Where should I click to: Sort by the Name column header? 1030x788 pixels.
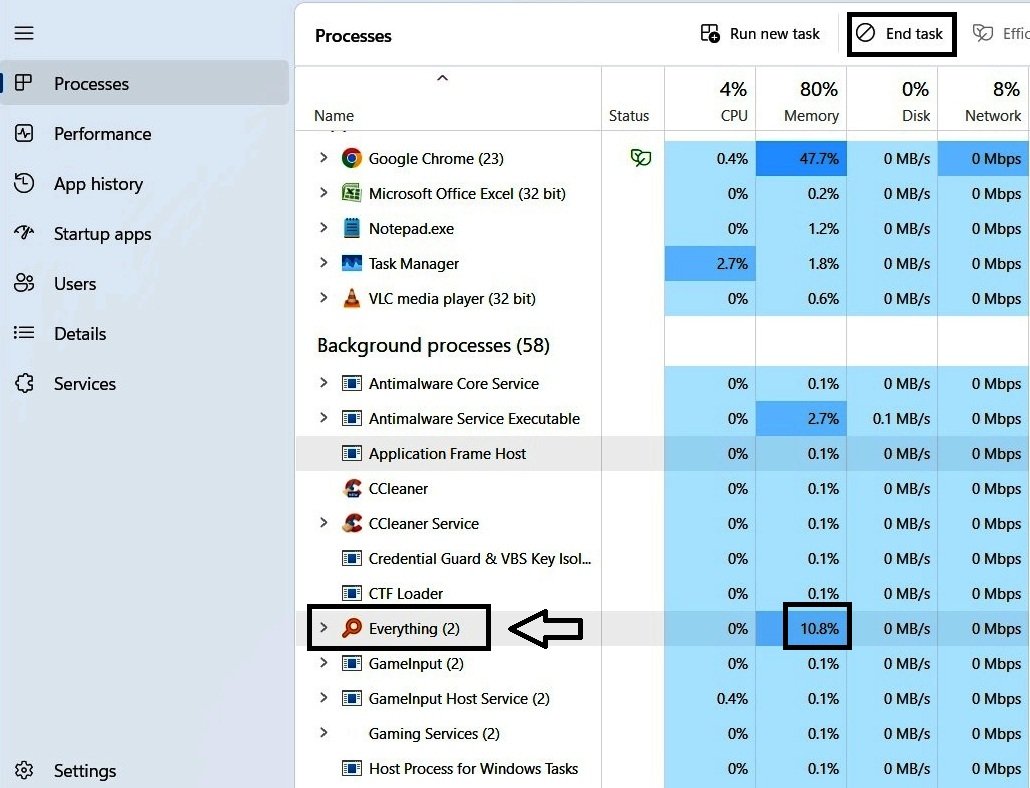(x=448, y=98)
